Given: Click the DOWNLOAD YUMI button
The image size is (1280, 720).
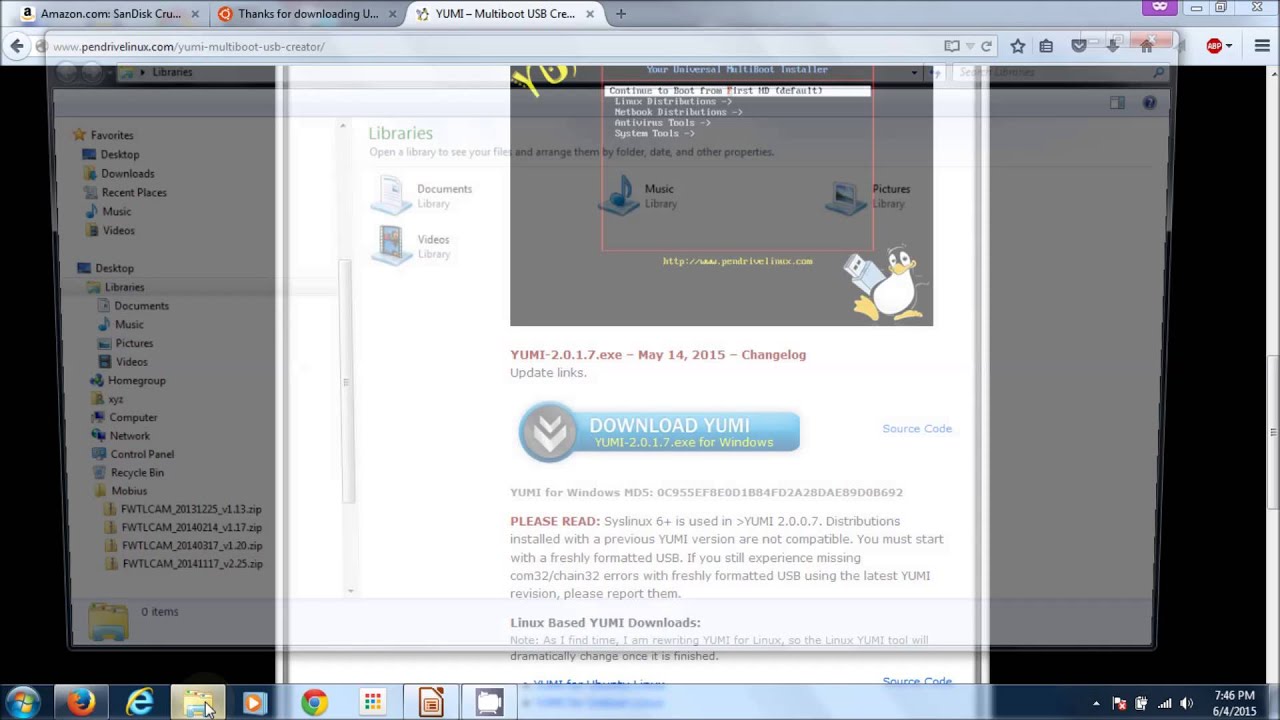Looking at the screenshot, I should [x=659, y=432].
